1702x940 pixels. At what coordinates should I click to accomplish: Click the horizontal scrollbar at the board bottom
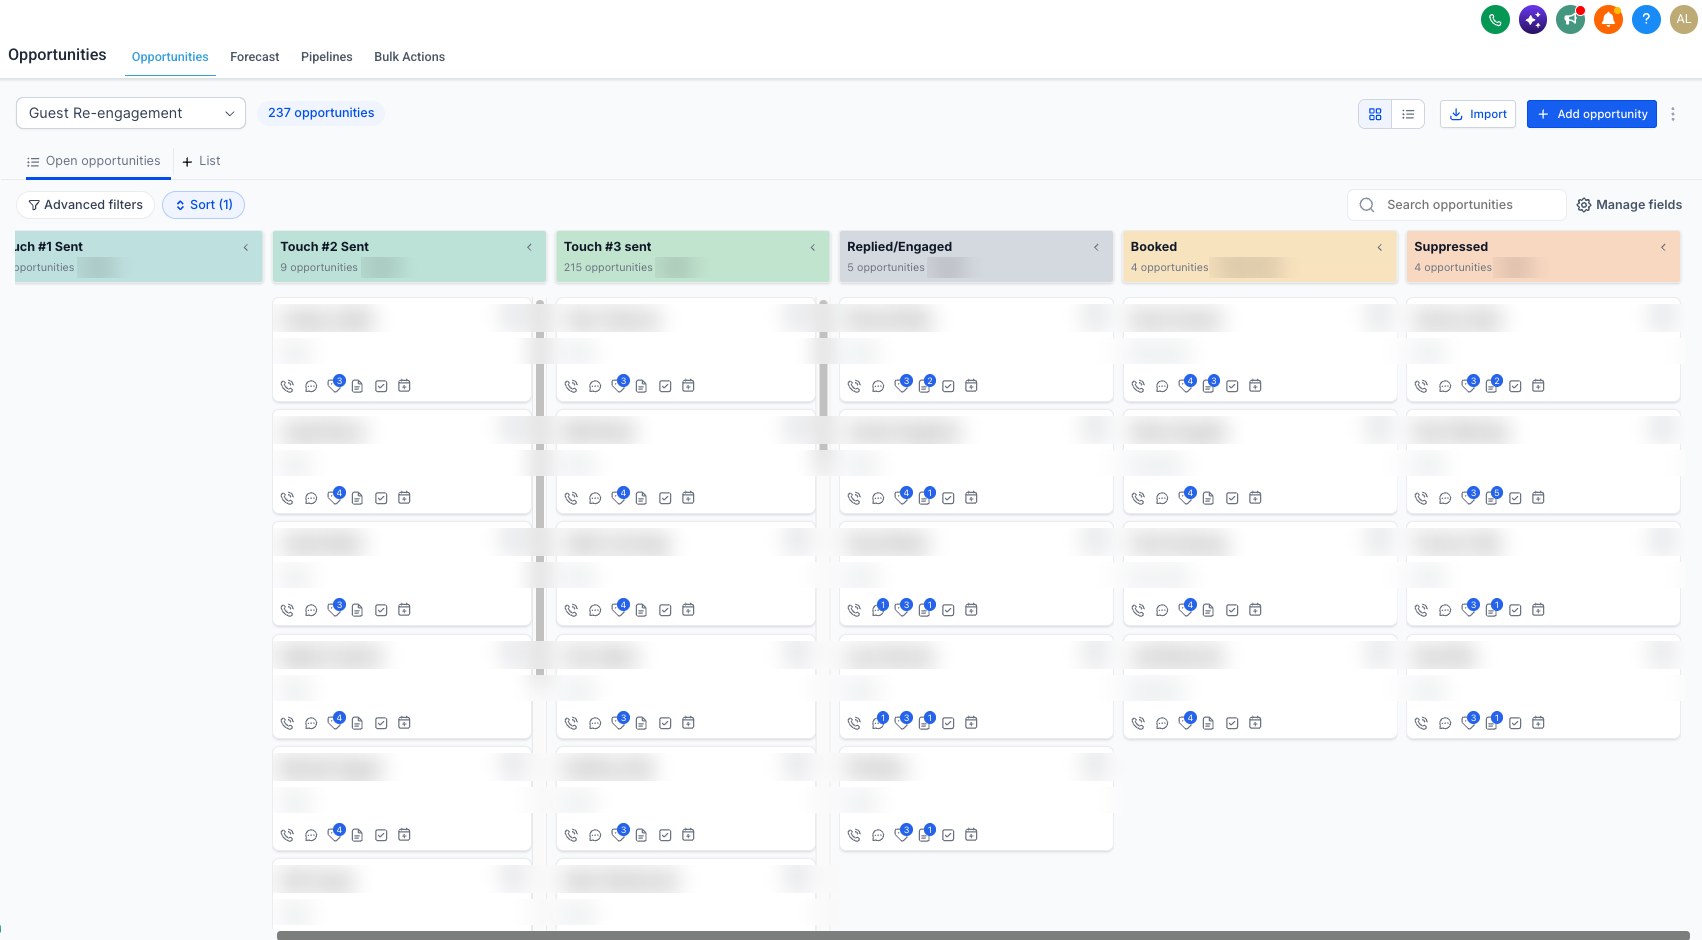tap(983, 936)
